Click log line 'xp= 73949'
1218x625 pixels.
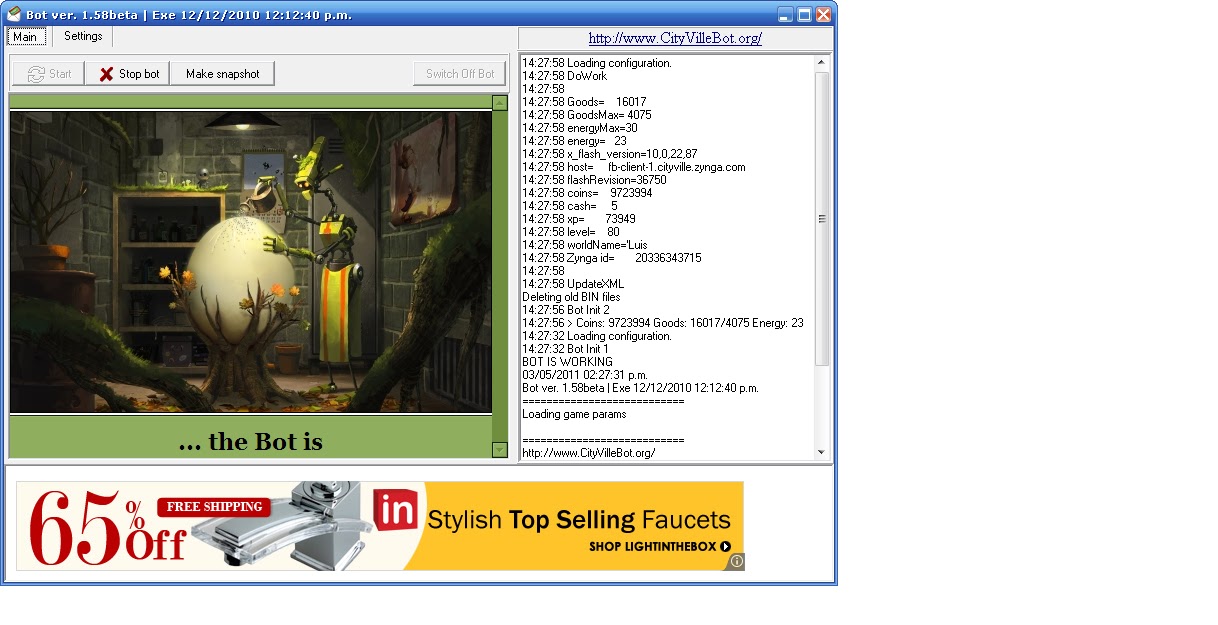click(x=579, y=219)
